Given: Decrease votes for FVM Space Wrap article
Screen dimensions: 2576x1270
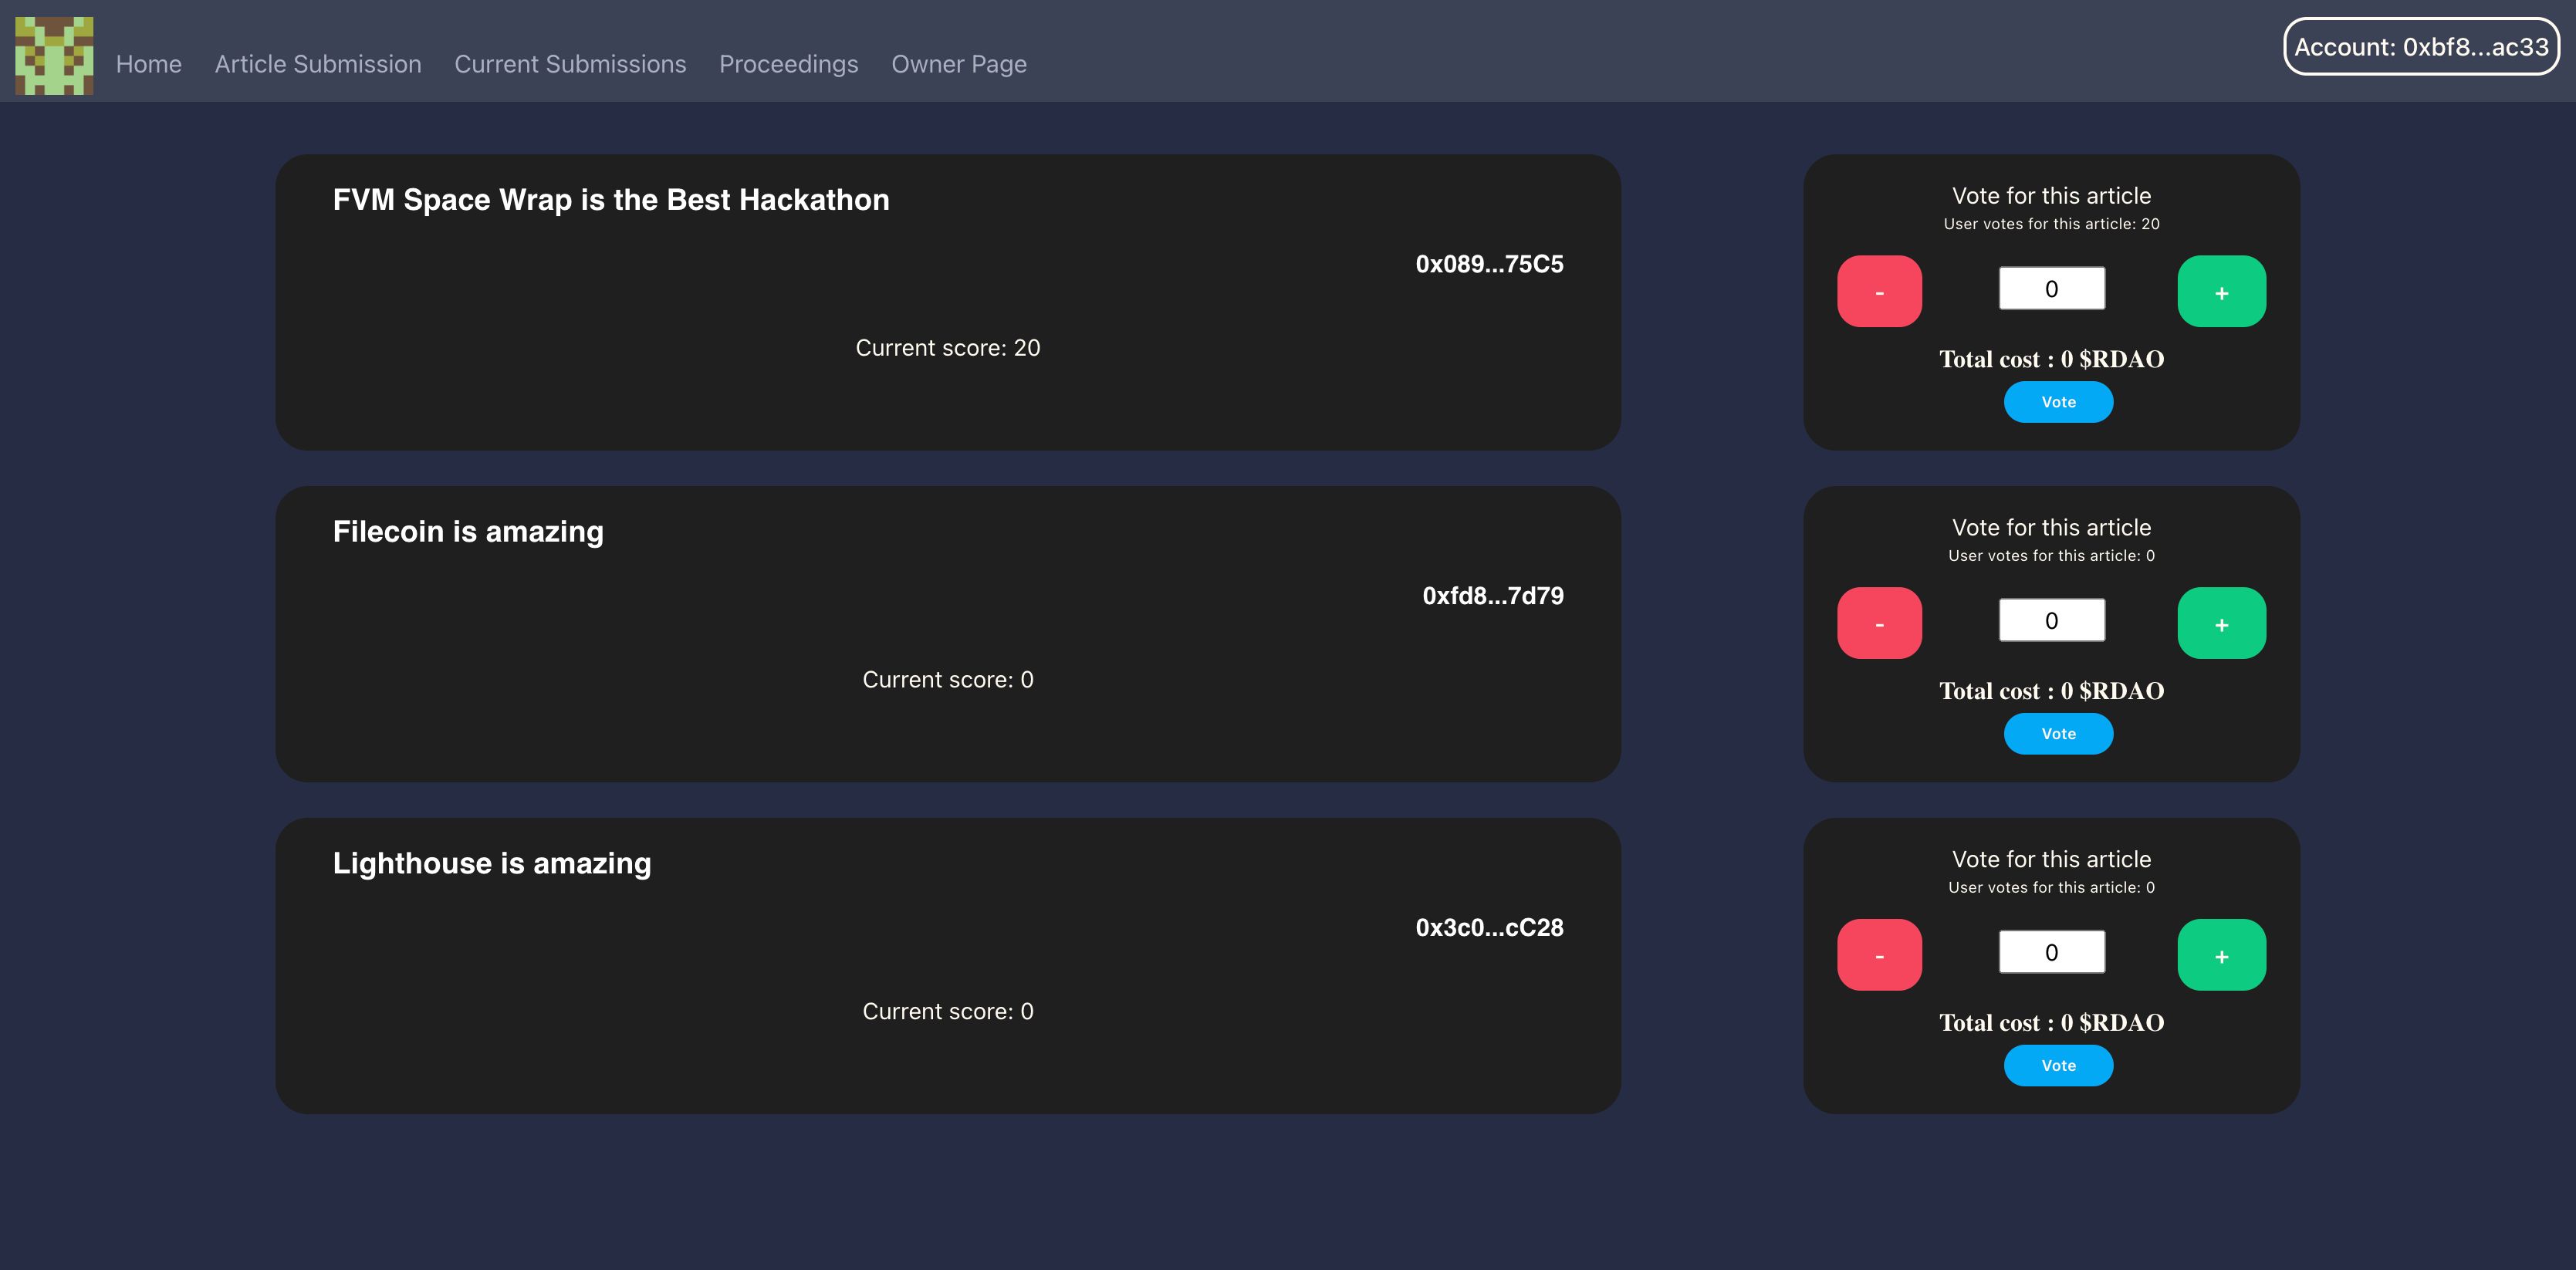Looking at the screenshot, I should click(1879, 291).
